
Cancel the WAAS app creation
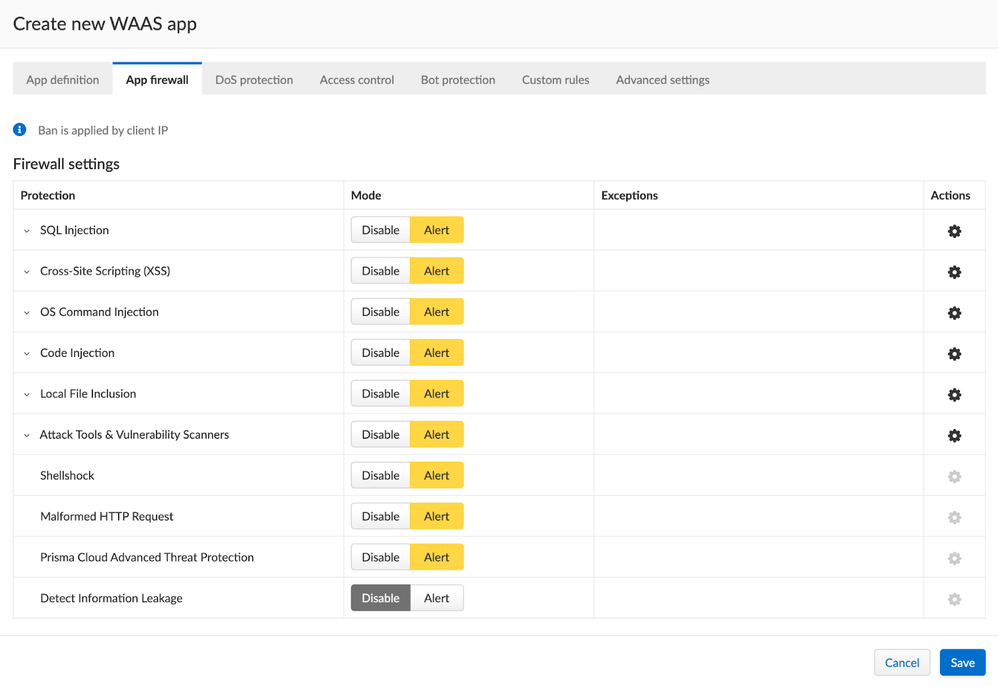coord(901,662)
